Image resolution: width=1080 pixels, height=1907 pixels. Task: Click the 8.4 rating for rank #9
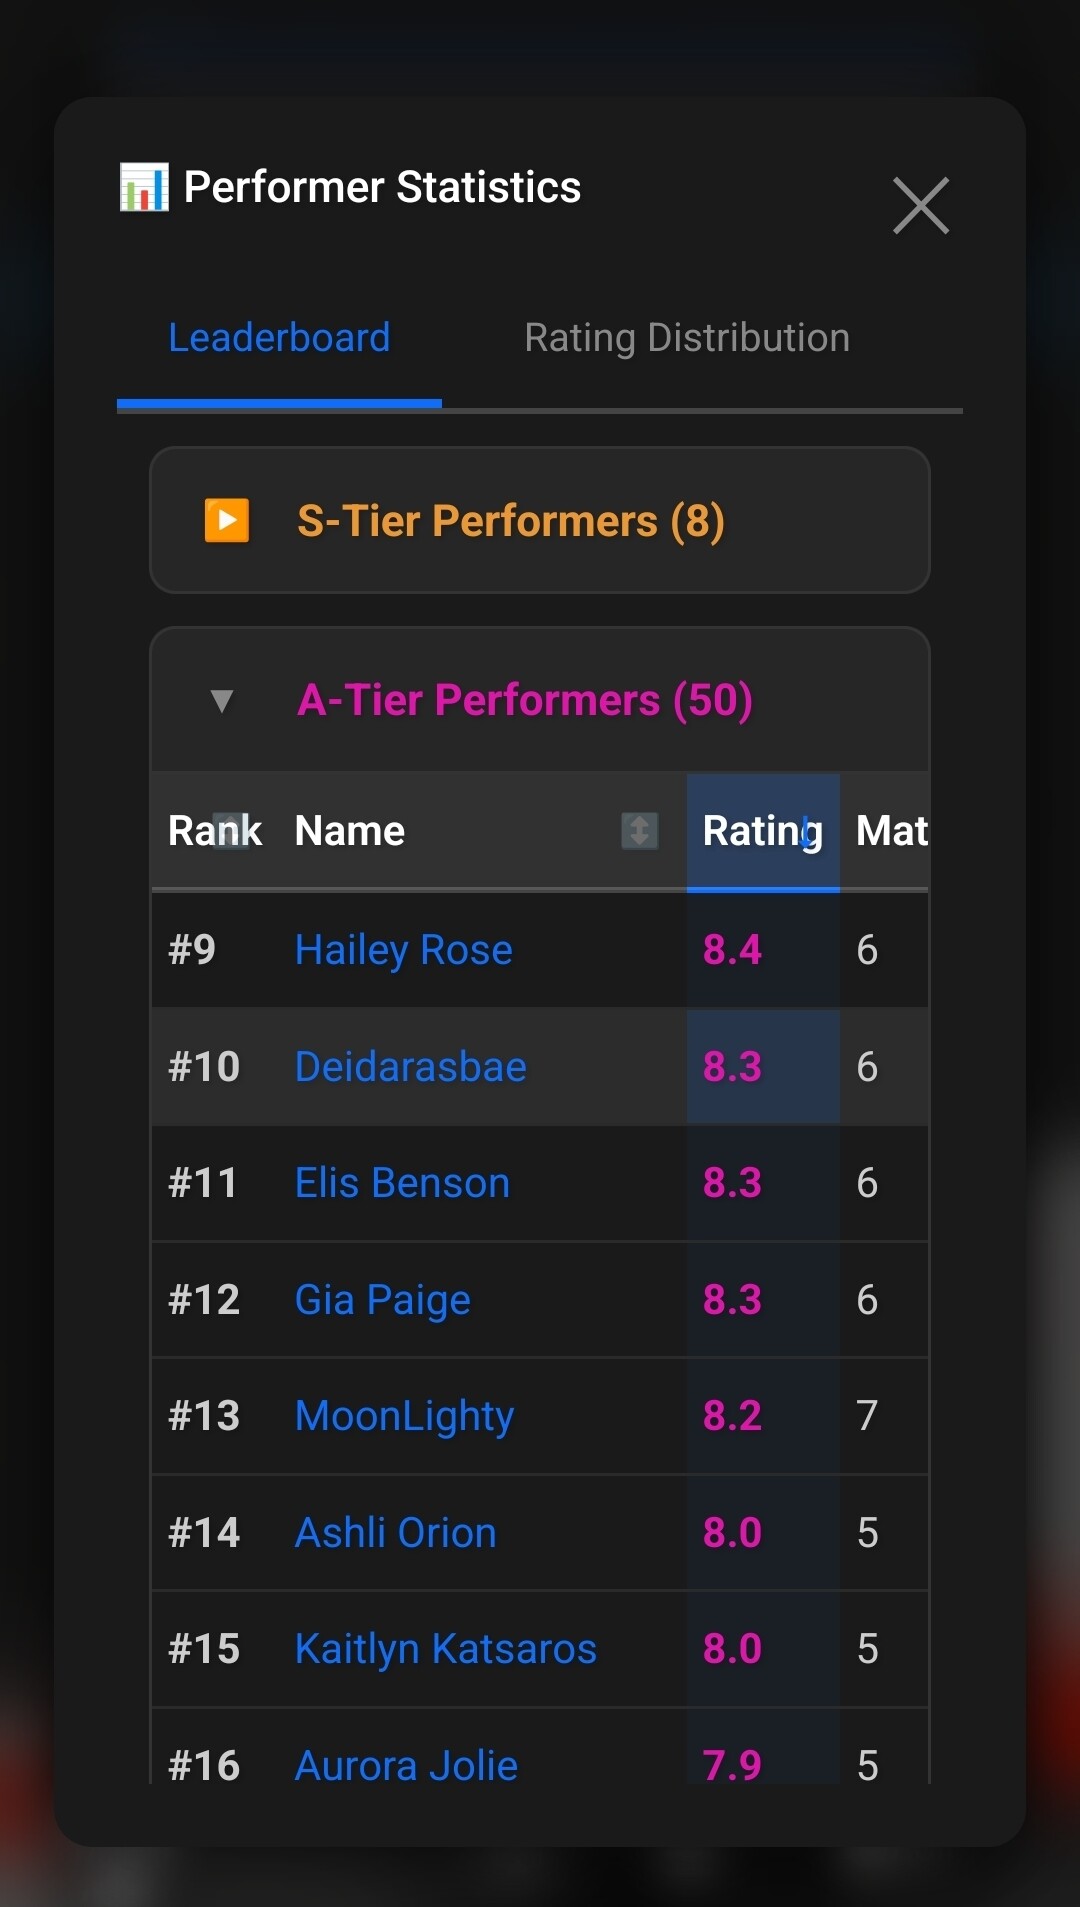(x=732, y=949)
